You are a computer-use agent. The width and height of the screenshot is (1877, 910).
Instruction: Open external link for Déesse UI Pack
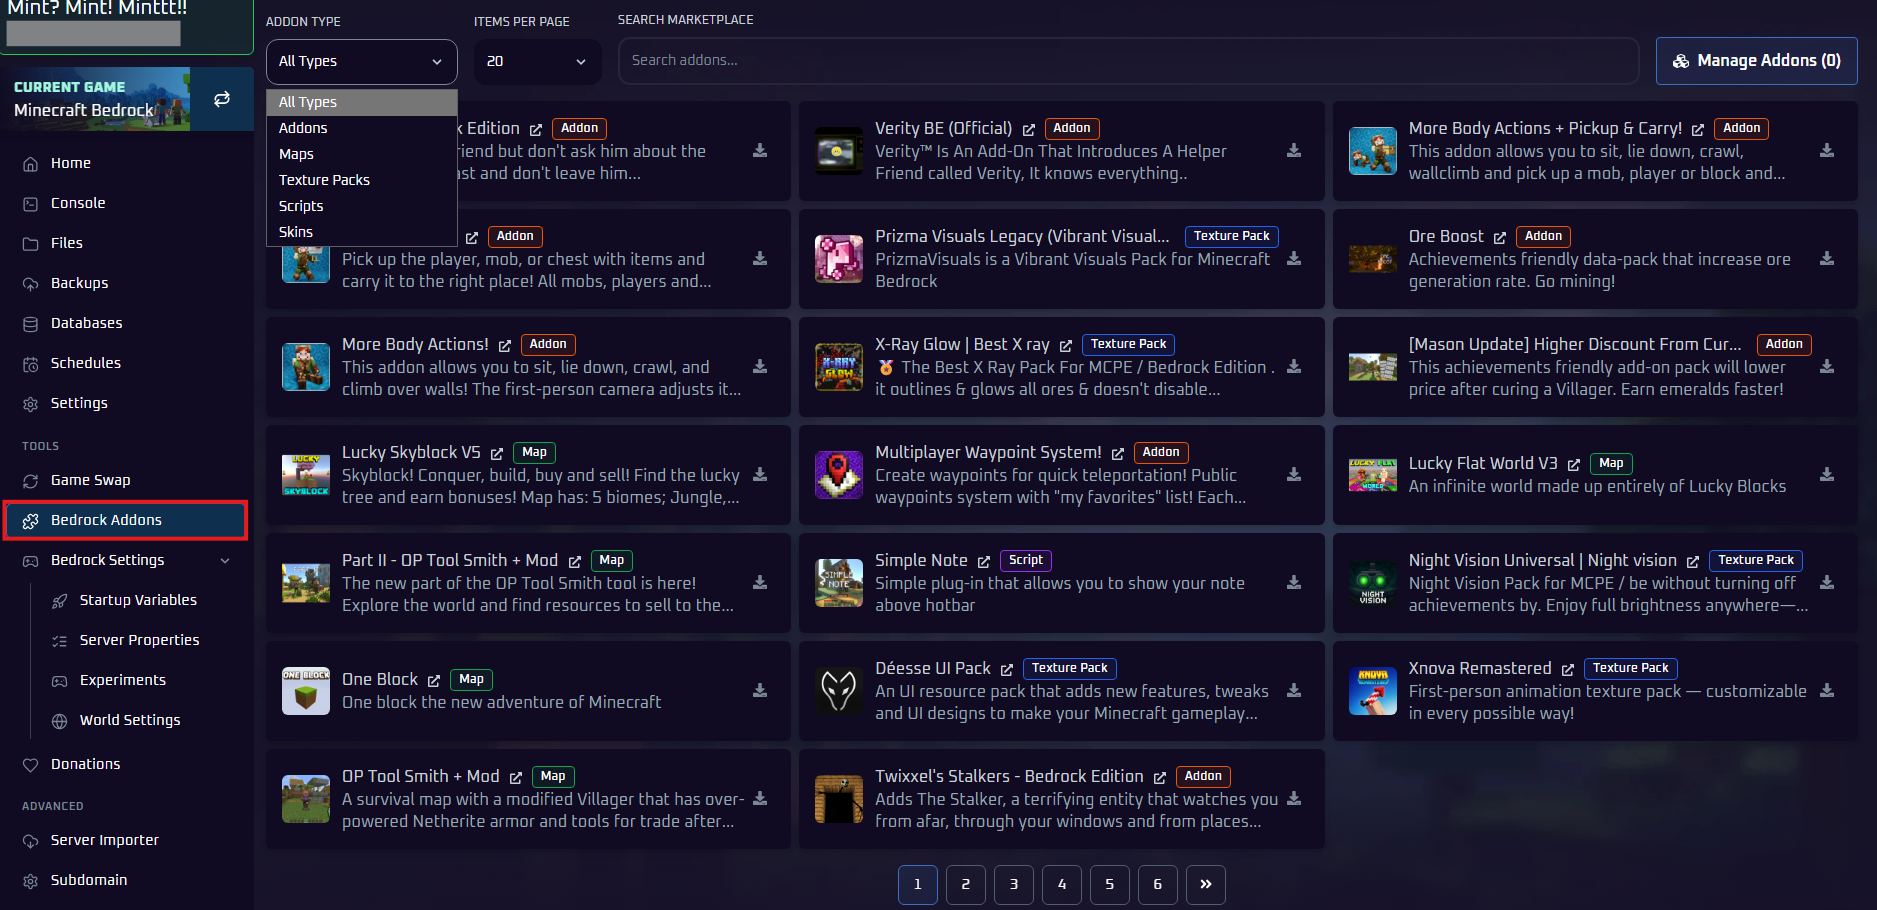click(1007, 670)
